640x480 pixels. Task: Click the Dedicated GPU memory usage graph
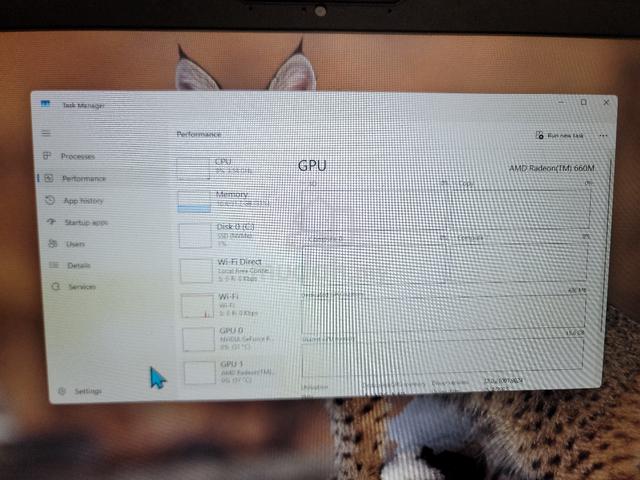click(x=444, y=313)
